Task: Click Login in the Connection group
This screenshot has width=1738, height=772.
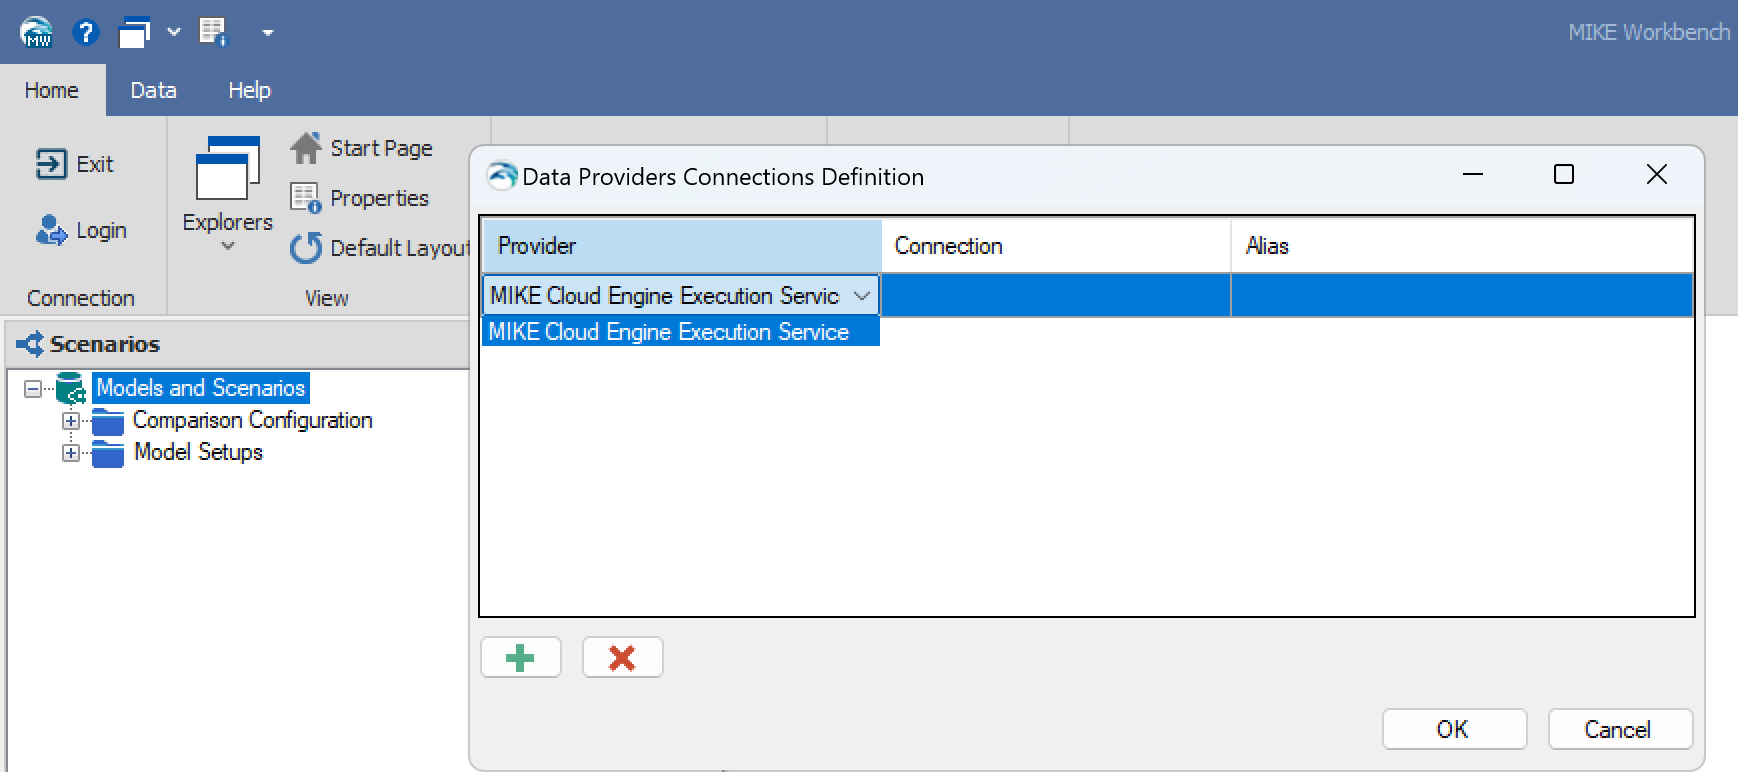Action: point(81,230)
